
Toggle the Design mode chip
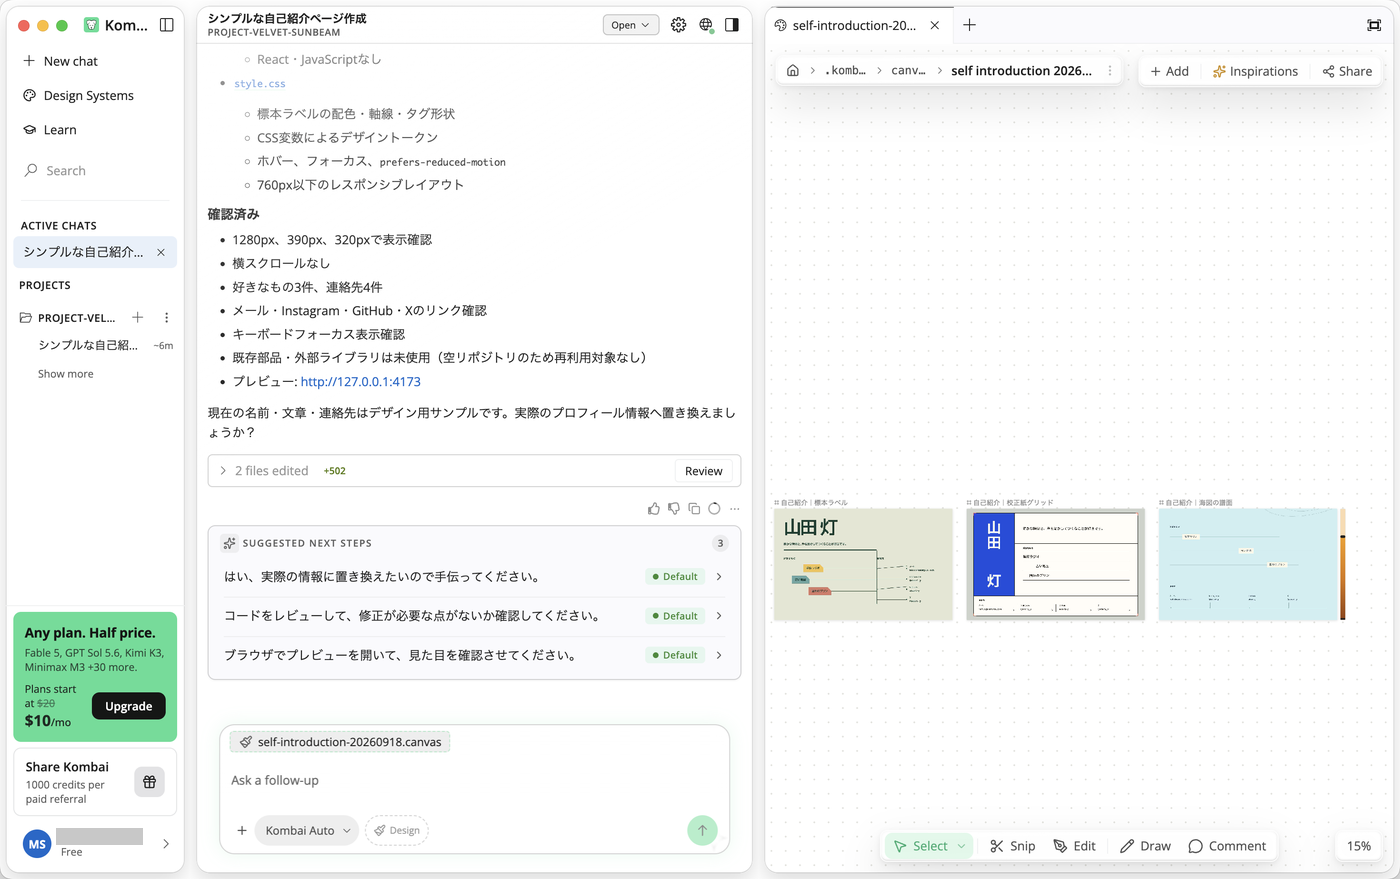click(397, 830)
